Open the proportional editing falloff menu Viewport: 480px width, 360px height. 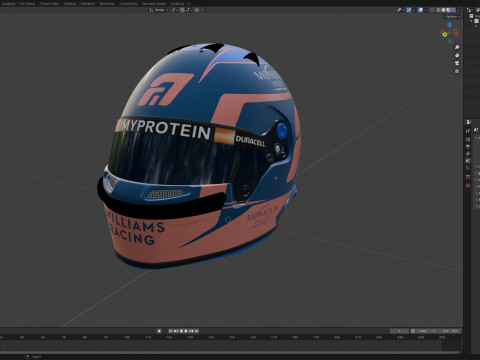coord(202,10)
